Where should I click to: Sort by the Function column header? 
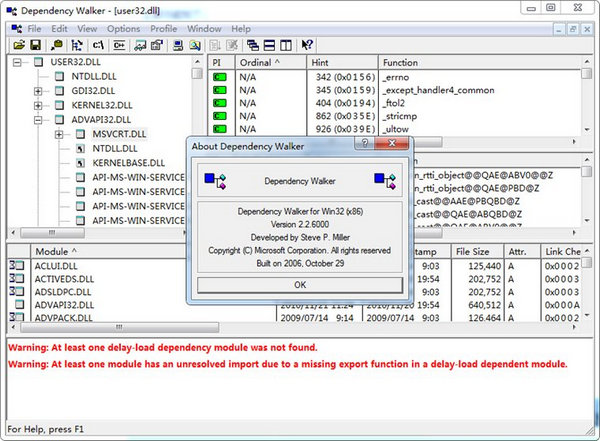click(x=480, y=62)
